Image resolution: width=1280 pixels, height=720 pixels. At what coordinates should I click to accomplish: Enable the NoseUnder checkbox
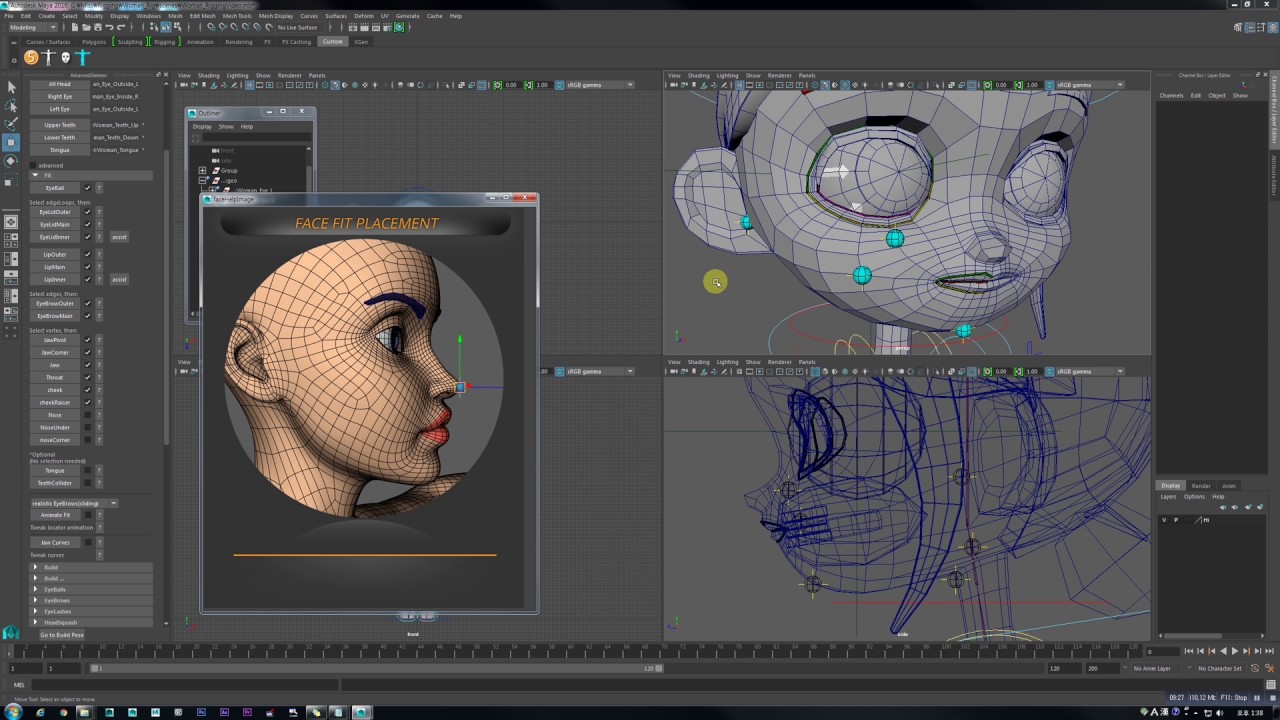87,427
